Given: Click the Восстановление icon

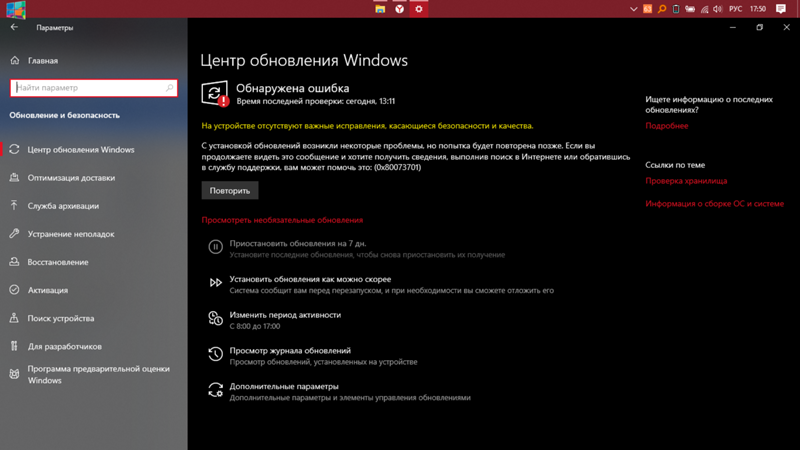Looking at the screenshot, I should click(14, 262).
